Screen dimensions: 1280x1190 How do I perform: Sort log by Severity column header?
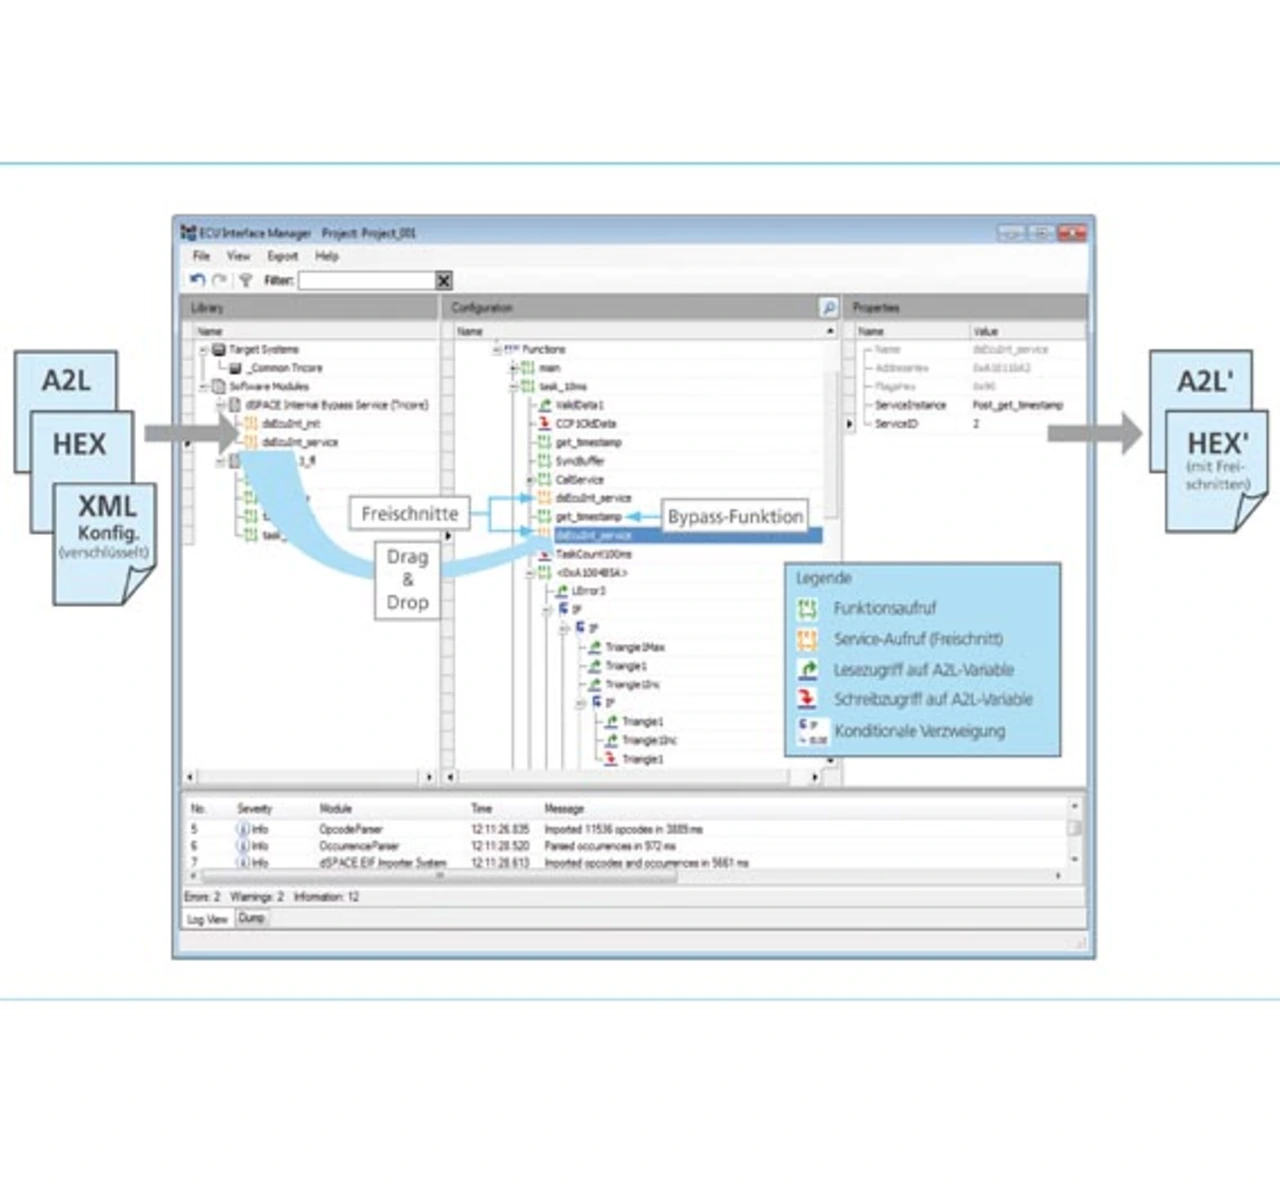click(x=254, y=809)
